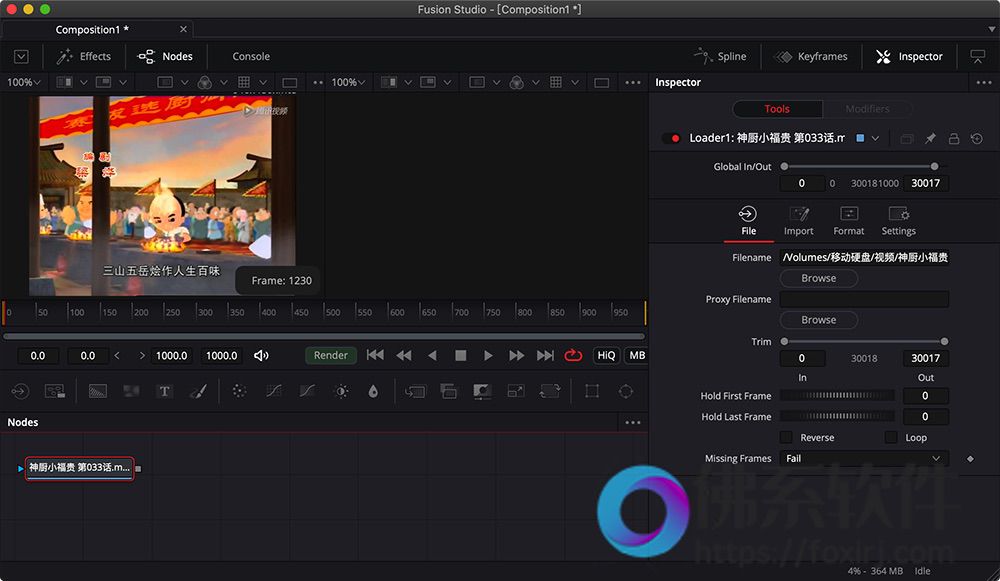
Task: Open the Format tab of Loader1
Action: coord(848,221)
